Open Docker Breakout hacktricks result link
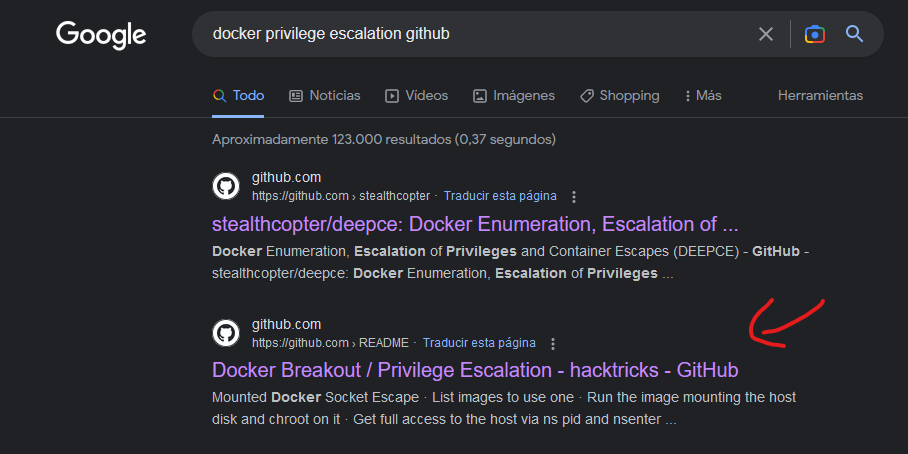Image resolution: width=908 pixels, height=454 pixels. pos(475,370)
